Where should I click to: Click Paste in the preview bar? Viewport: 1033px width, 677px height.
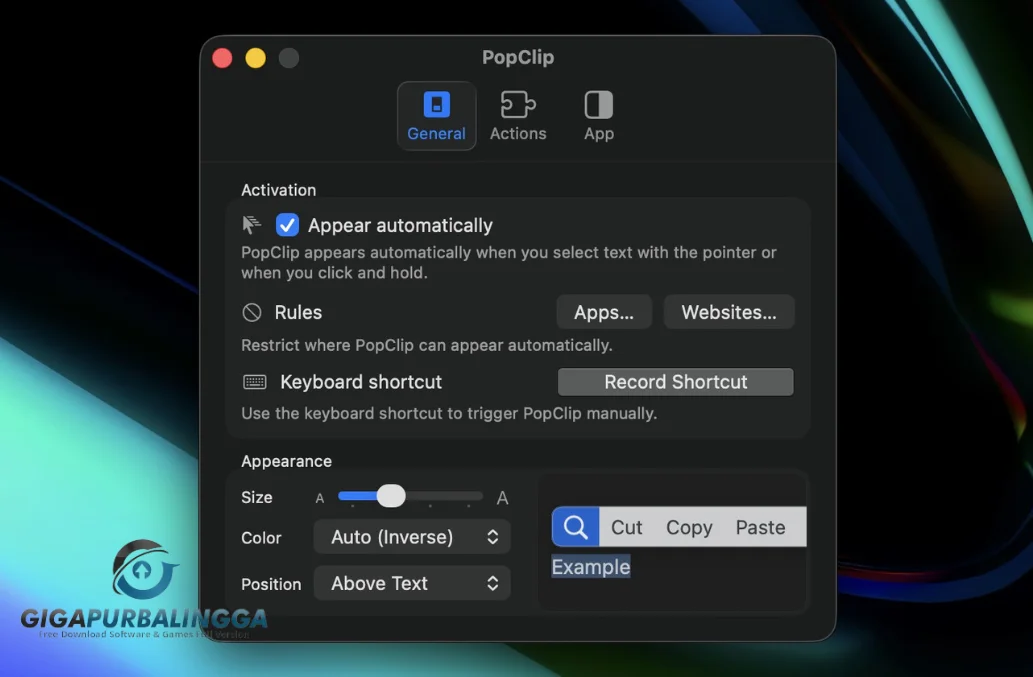tap(760, 528)
